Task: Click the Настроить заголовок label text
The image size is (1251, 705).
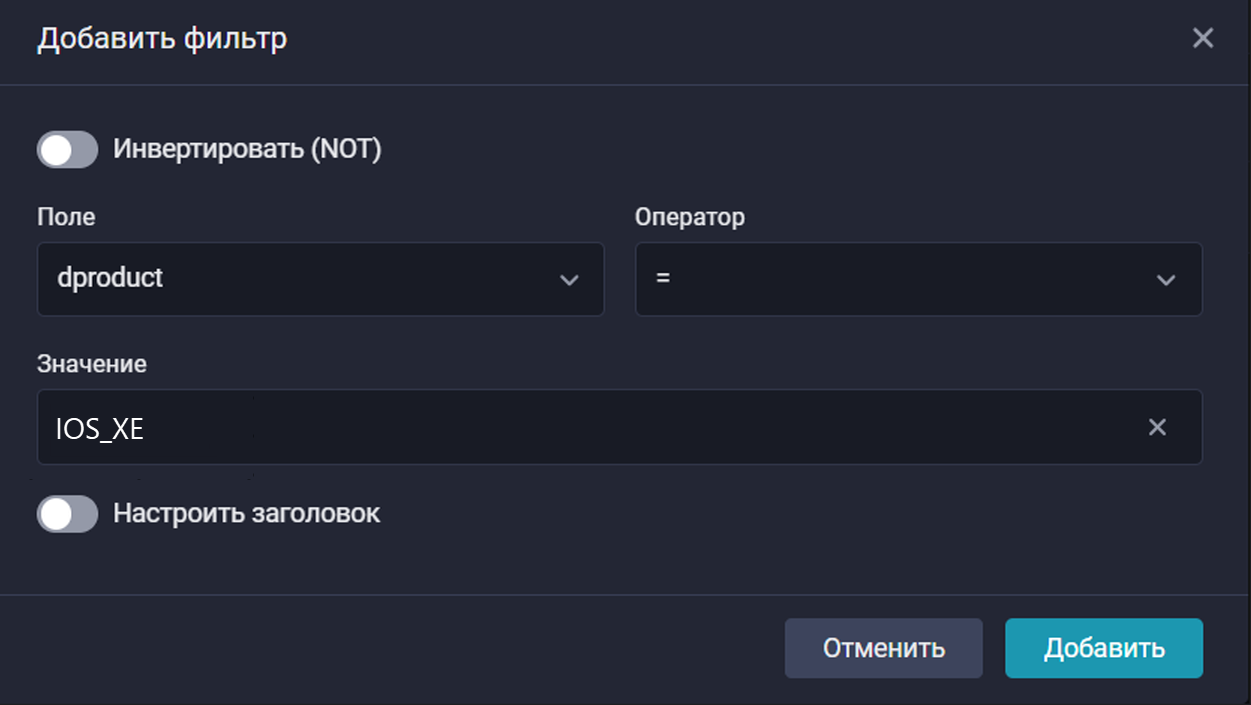Action: pos(246,514)
